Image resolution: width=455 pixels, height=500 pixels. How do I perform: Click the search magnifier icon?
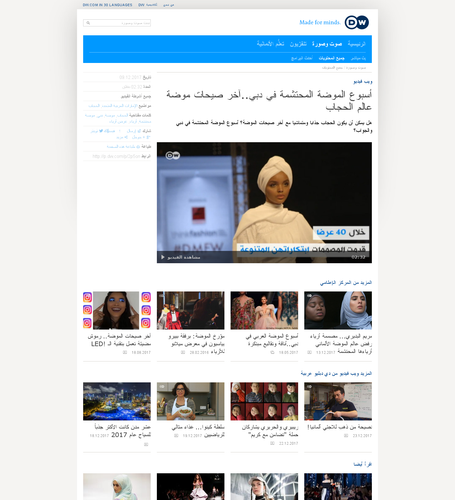point(88,23)
